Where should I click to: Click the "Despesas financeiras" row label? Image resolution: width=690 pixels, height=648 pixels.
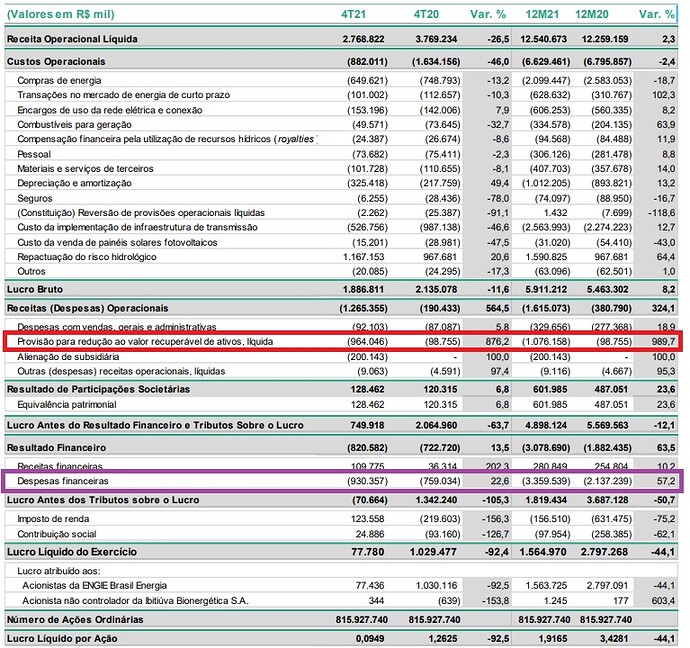pos(63,481)
